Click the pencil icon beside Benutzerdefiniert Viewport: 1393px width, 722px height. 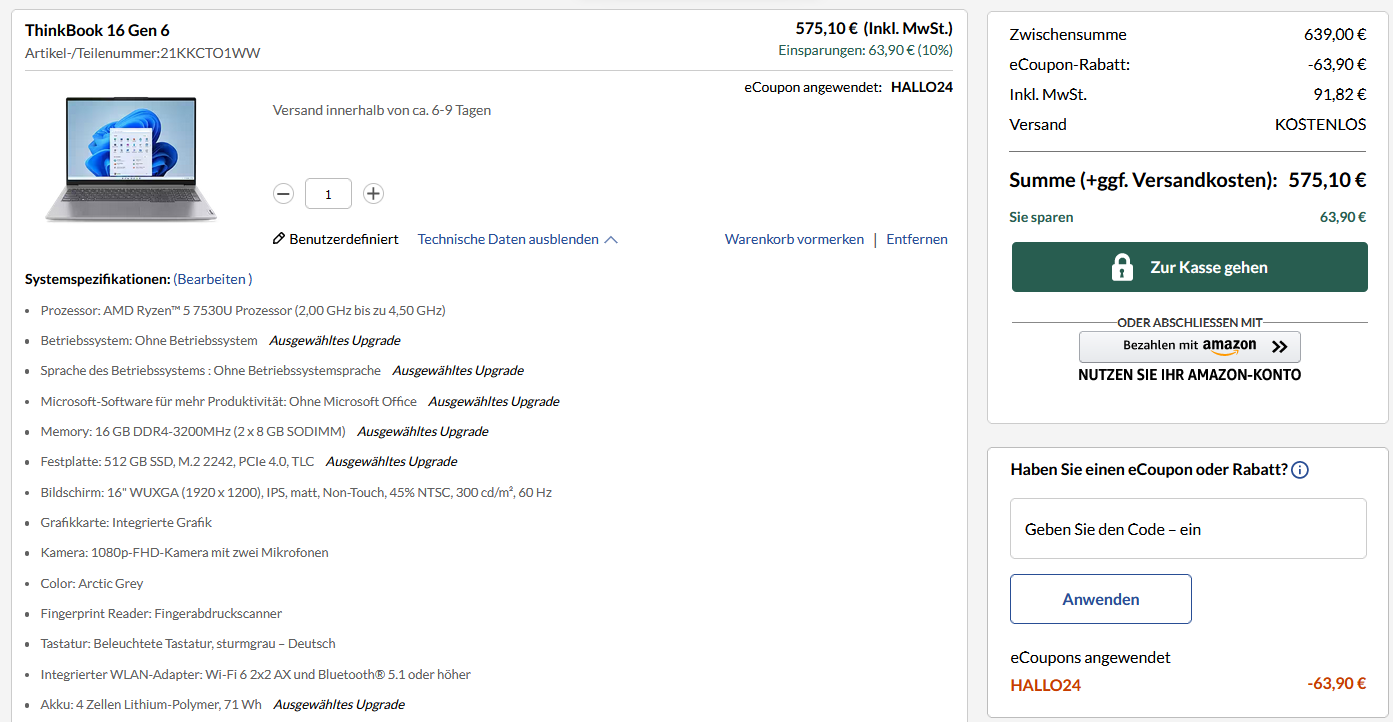tap(278, 238)
